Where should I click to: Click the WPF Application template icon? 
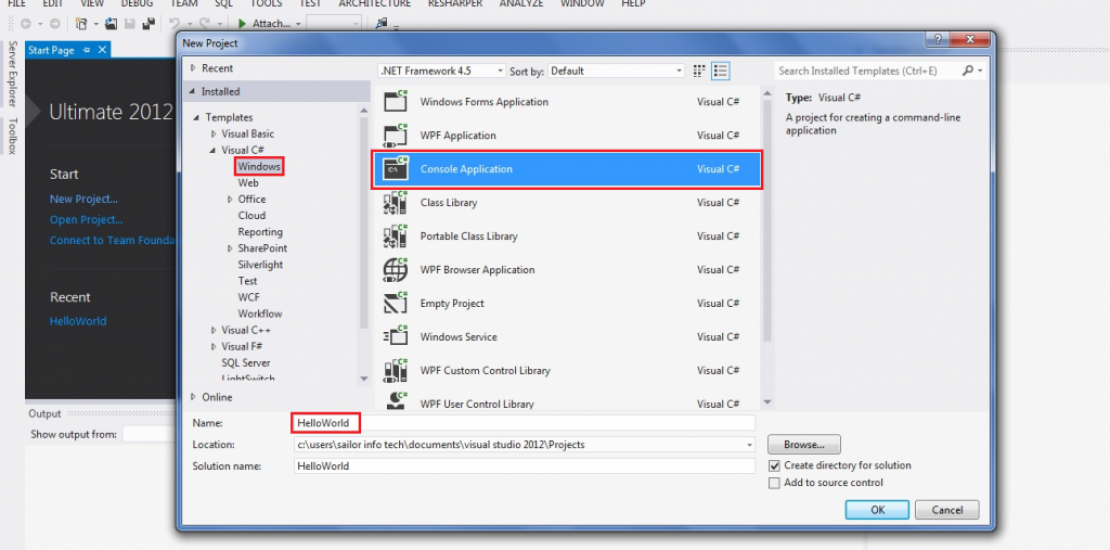396,135
